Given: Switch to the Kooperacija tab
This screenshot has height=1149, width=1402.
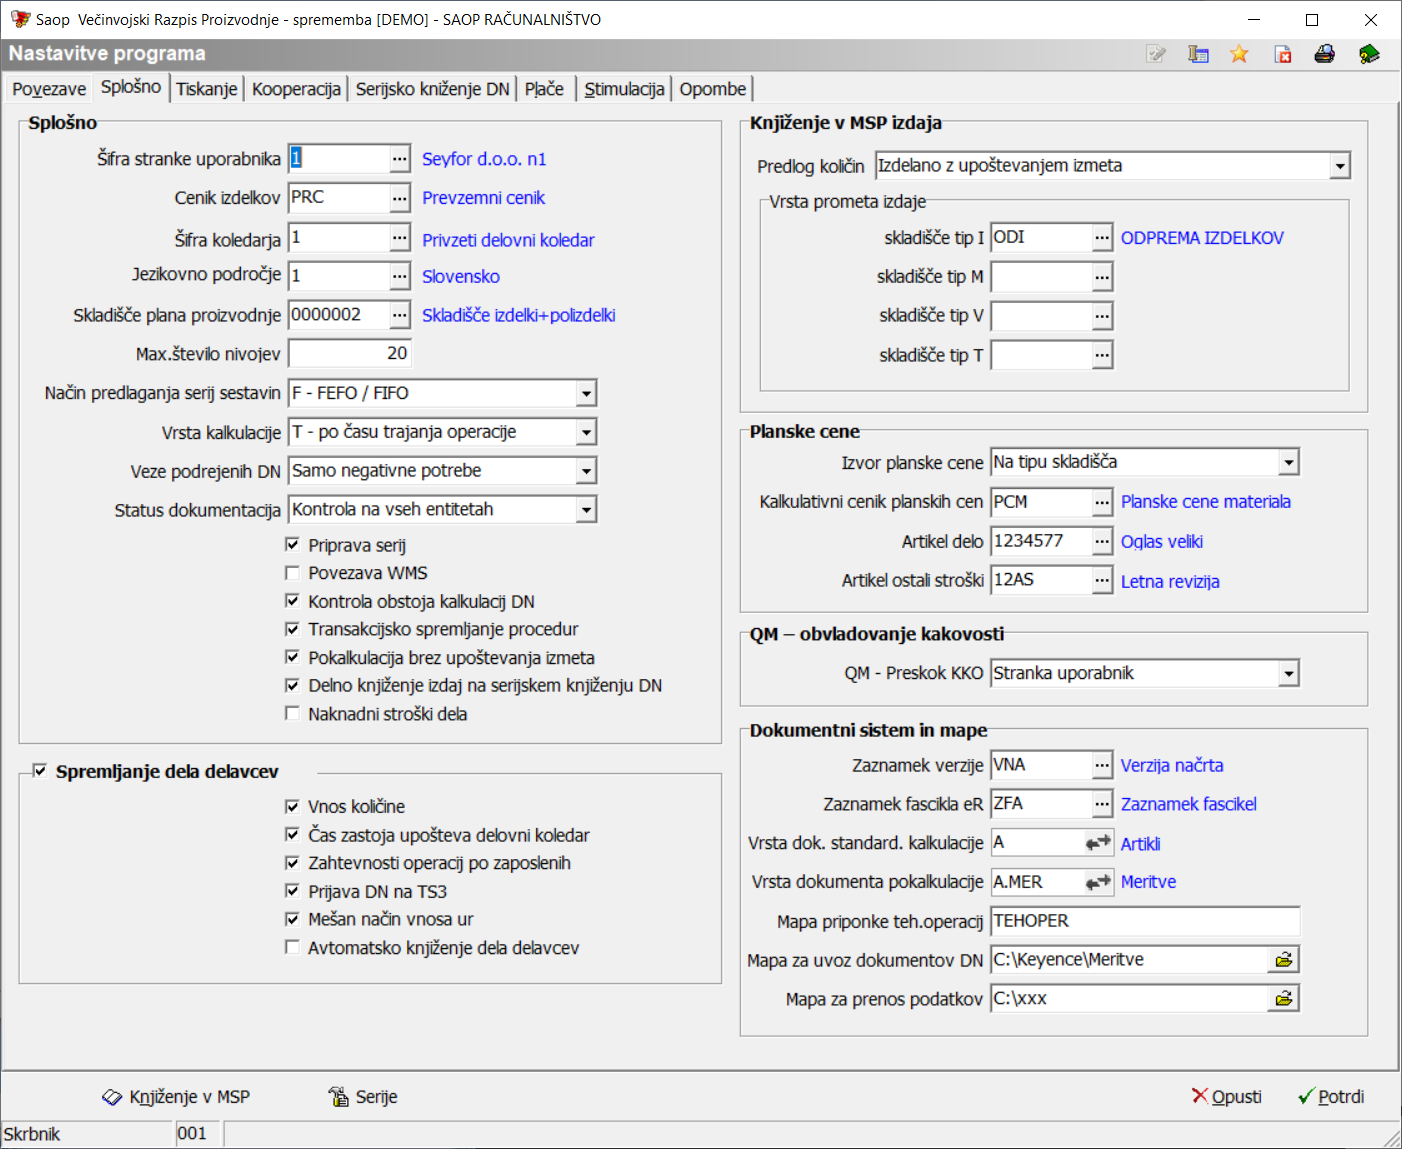Looking at the screenshot, I should (x=296, y=89).
